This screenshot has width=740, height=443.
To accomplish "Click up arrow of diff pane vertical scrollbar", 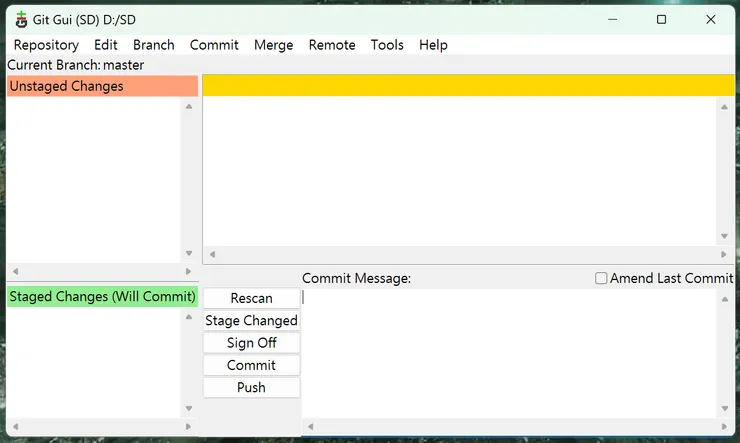I will coord(724,107).
